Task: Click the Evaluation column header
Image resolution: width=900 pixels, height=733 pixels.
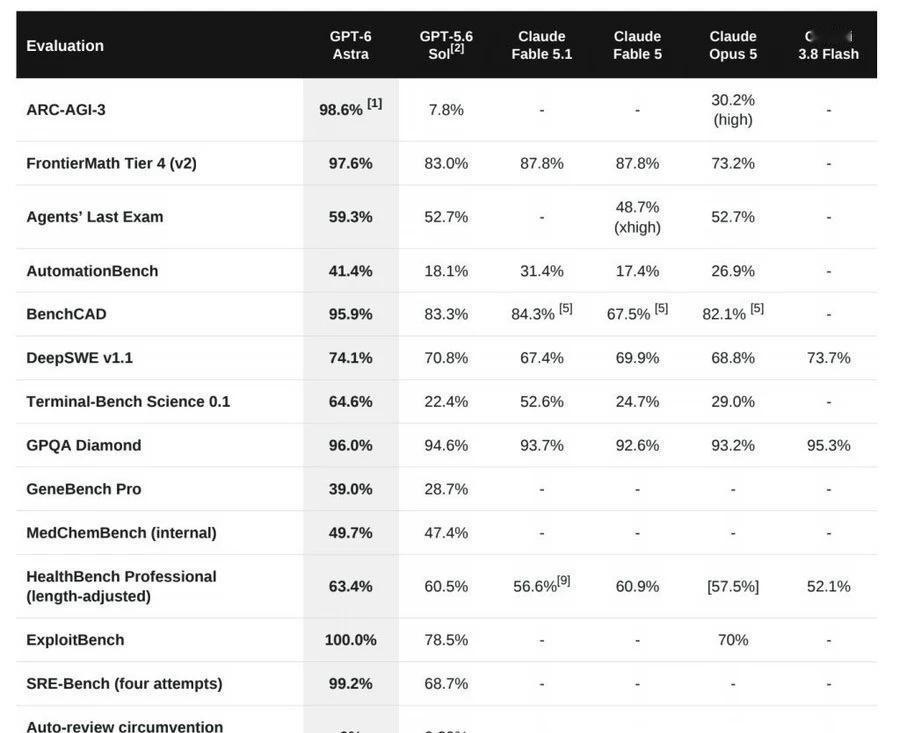Action: tap(65, 45)
